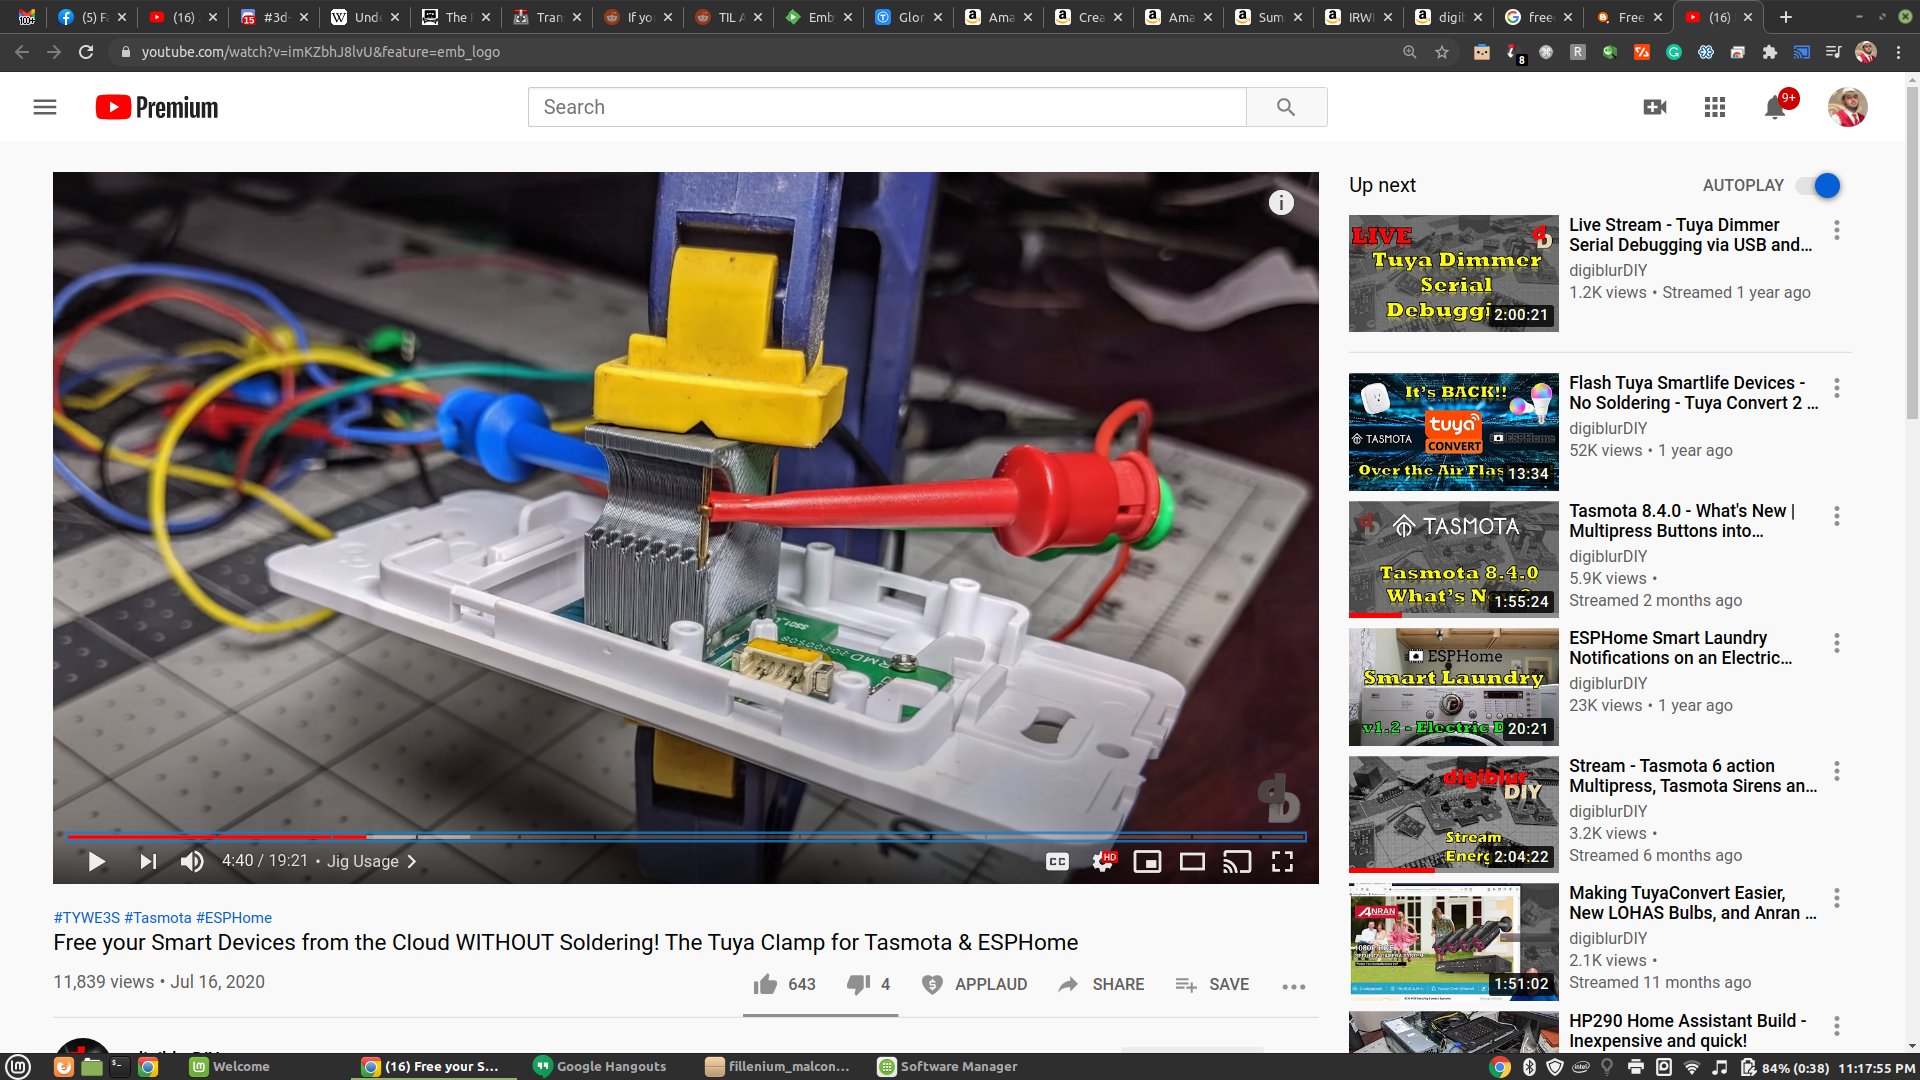The image size is (1920, 1080).
Task: Open video player settings gear
Action: (x=1102, y=861)
